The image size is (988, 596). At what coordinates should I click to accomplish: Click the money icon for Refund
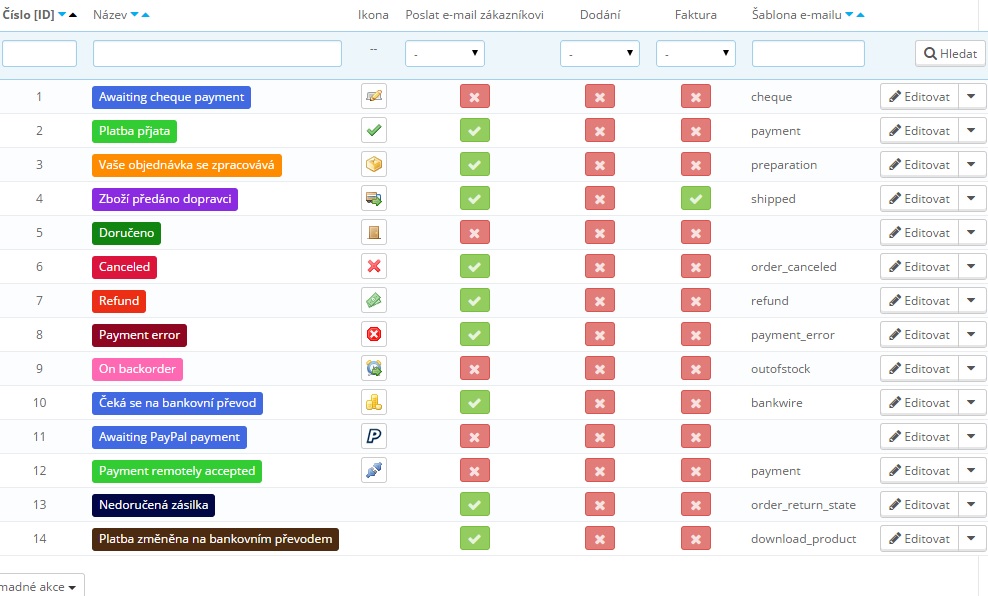374,301
